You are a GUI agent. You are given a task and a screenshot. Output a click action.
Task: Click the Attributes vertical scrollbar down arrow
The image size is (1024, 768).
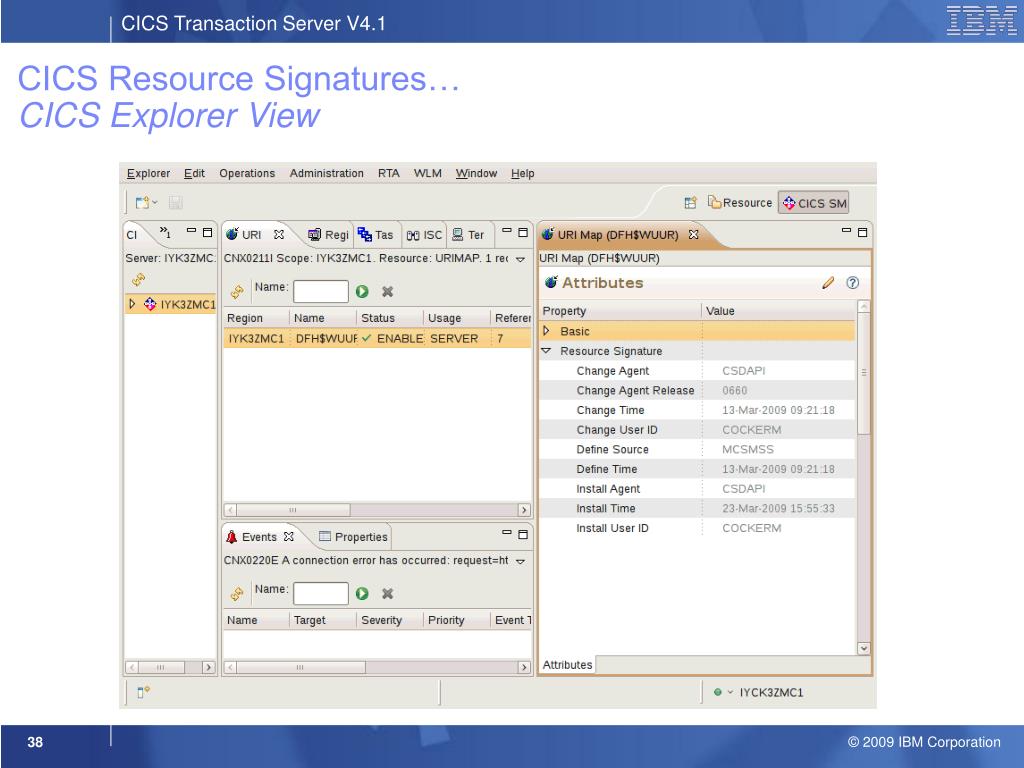(863, 648)
